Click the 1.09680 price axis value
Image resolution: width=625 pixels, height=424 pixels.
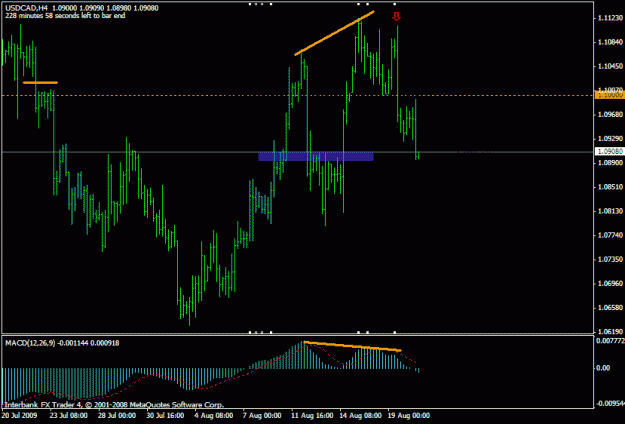point(610,114)
